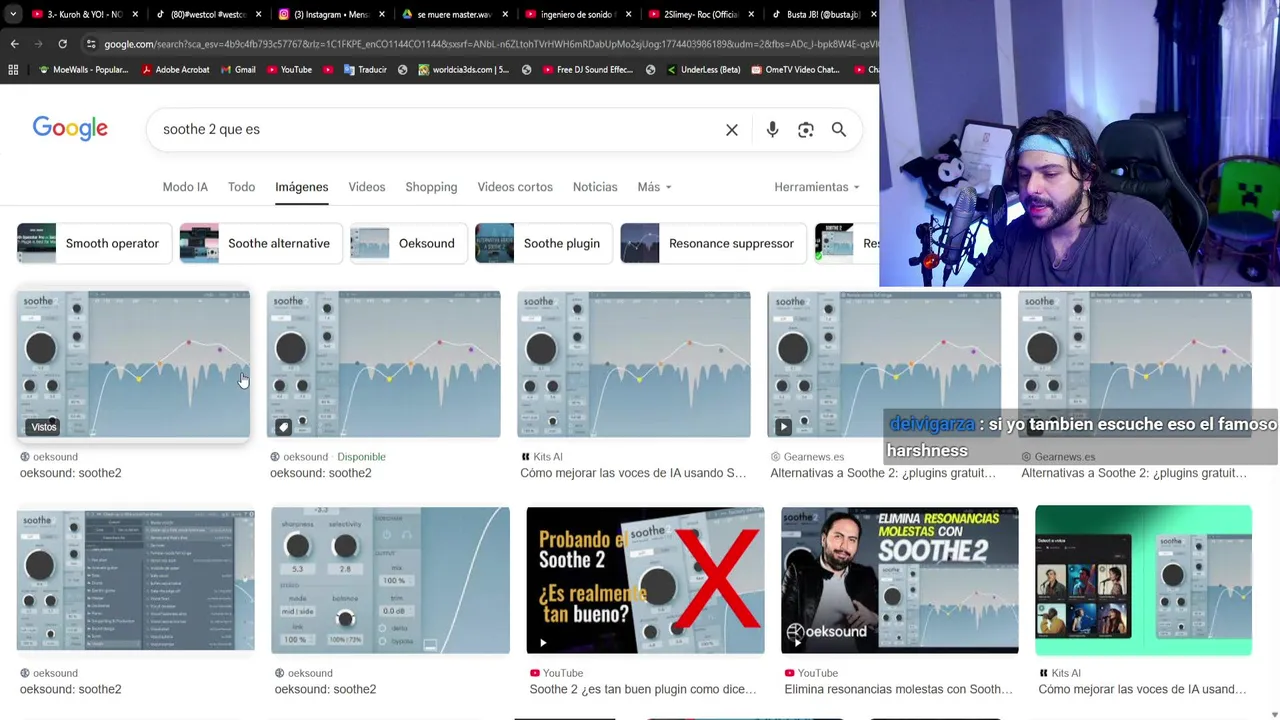1280x720 pixels.
Task: Click Disponible label under second image
Action: click(361, 457)
